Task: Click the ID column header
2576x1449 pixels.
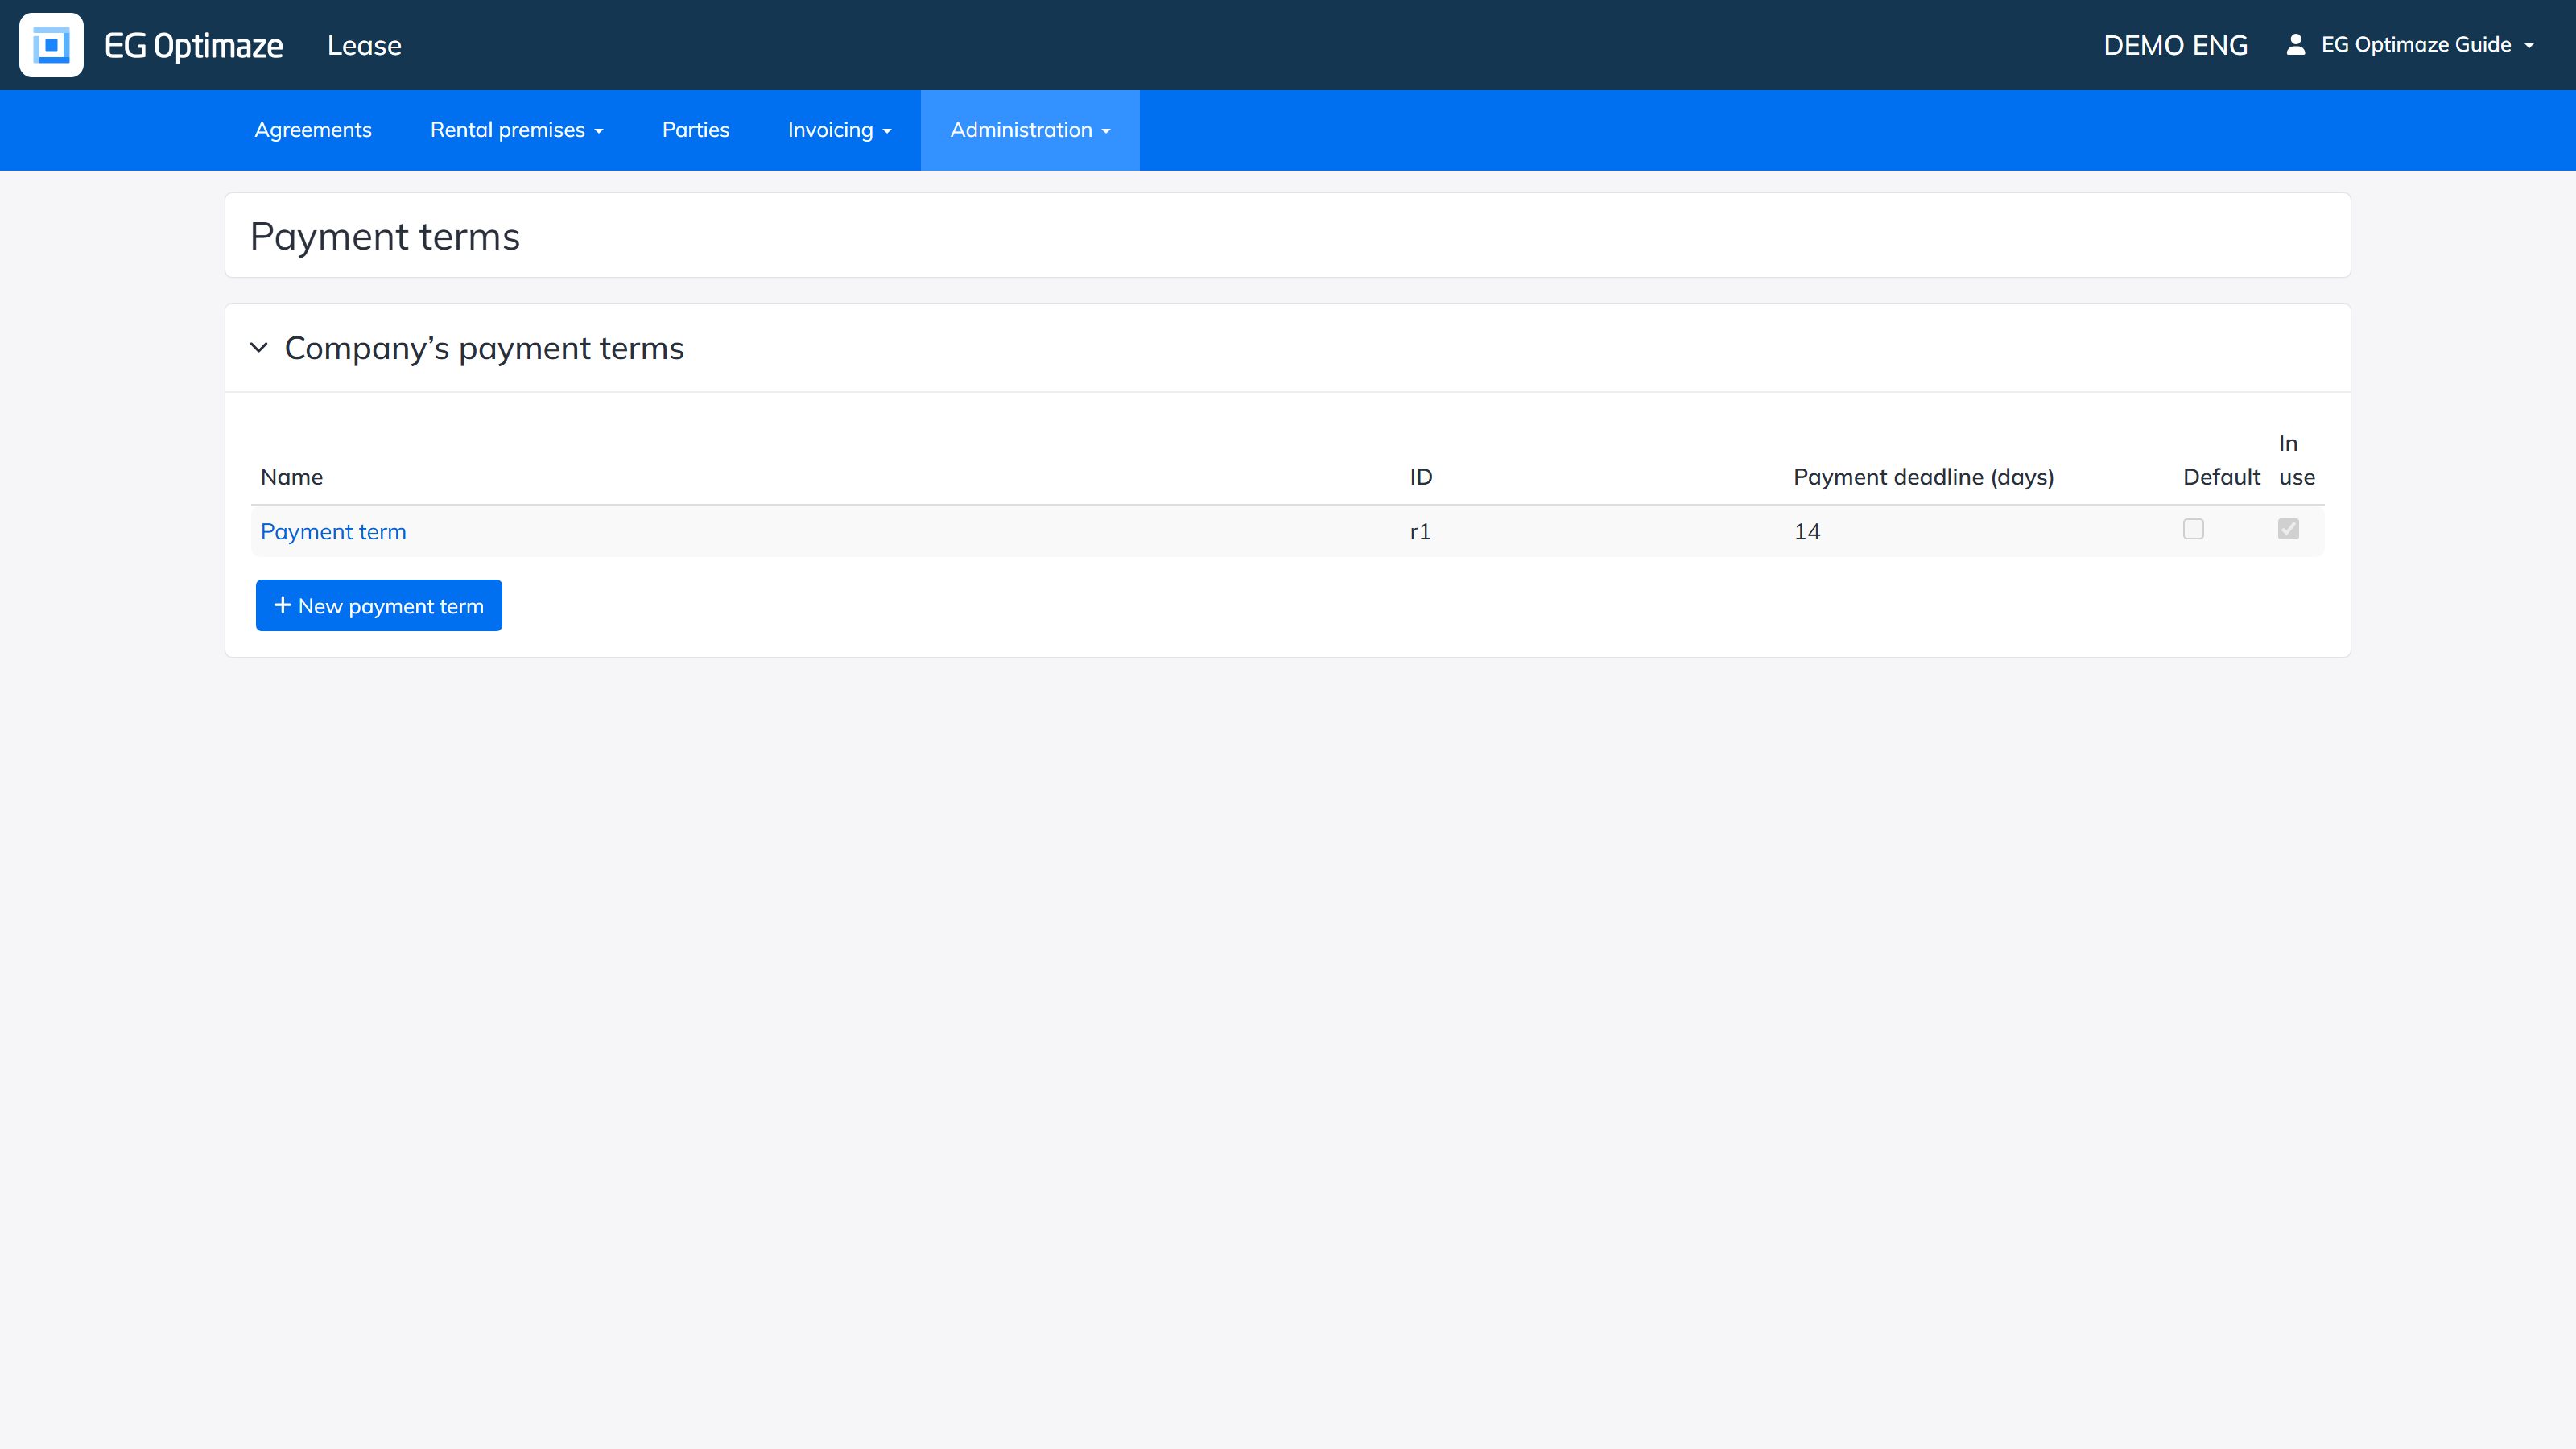Action: pyautogui.click(x=1421, y=477)
